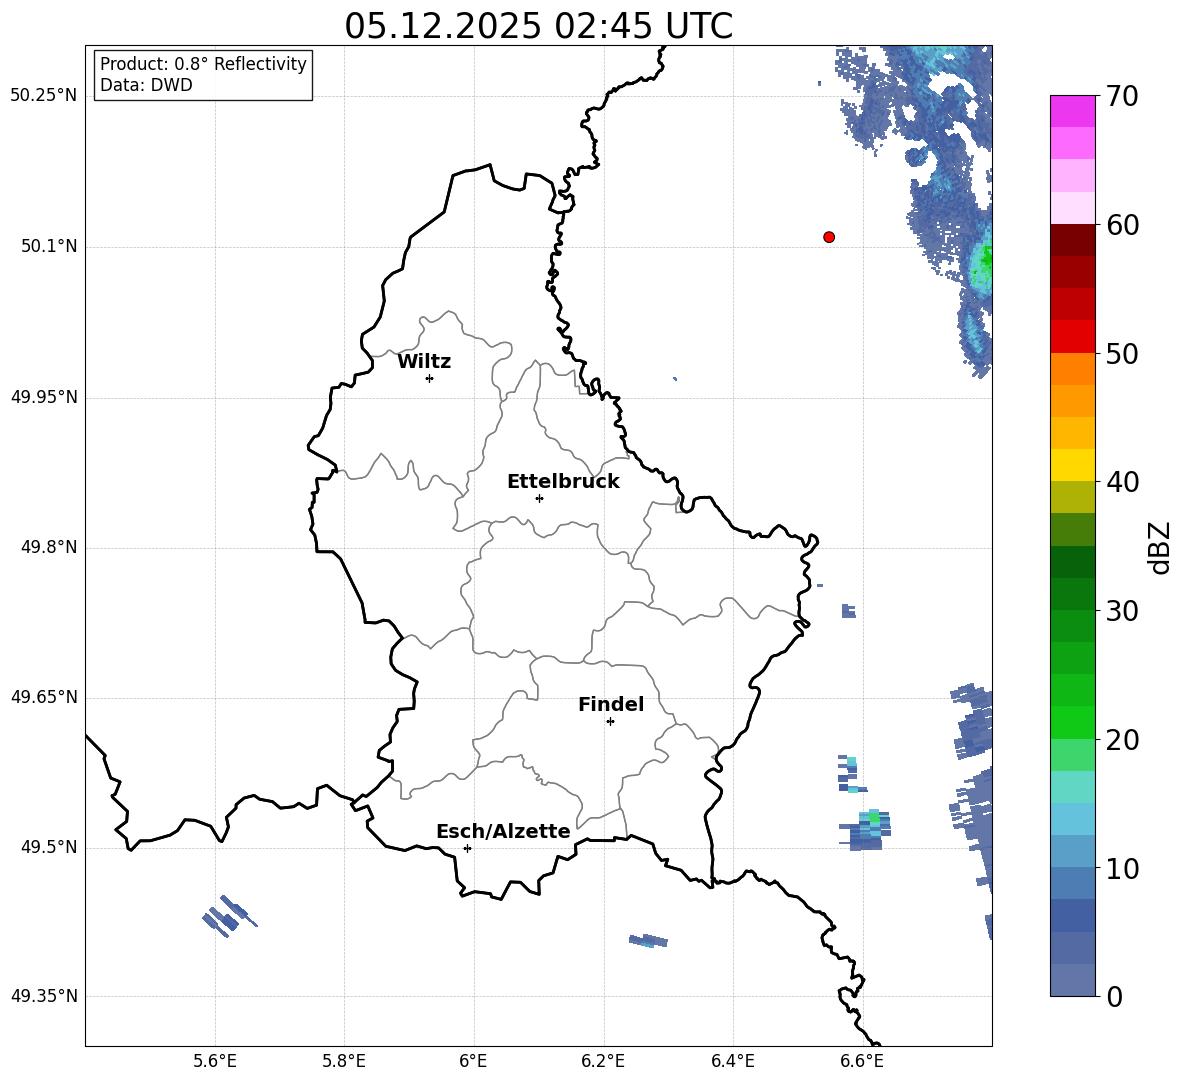Click the 49.8°N latitude label
The width and height of the screenshot is (1184, 1081).
(x=50, y=547)
